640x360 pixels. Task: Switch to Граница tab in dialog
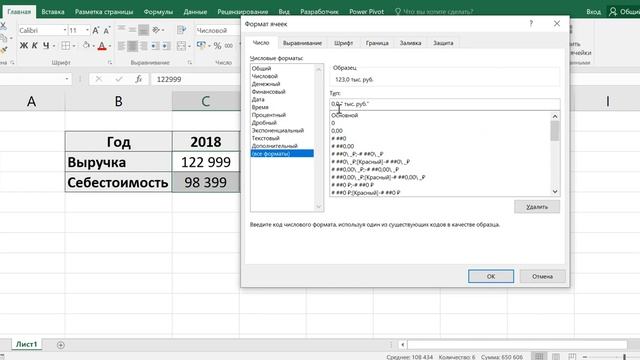[x=377, y=43]
